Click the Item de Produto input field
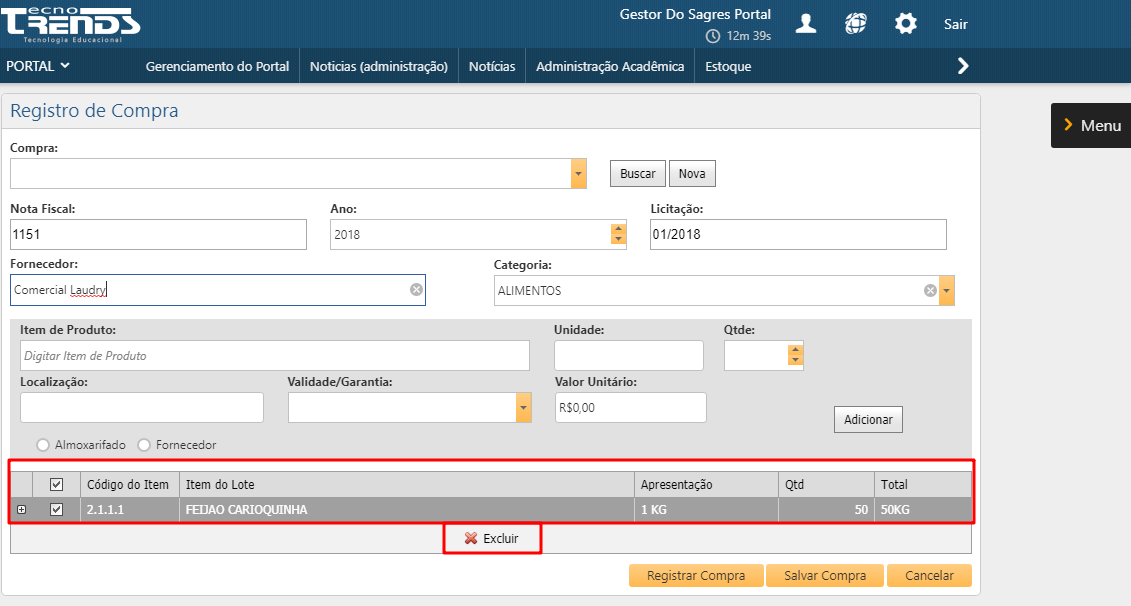This screenshot has width=1131, height=606. pos(274,356)
